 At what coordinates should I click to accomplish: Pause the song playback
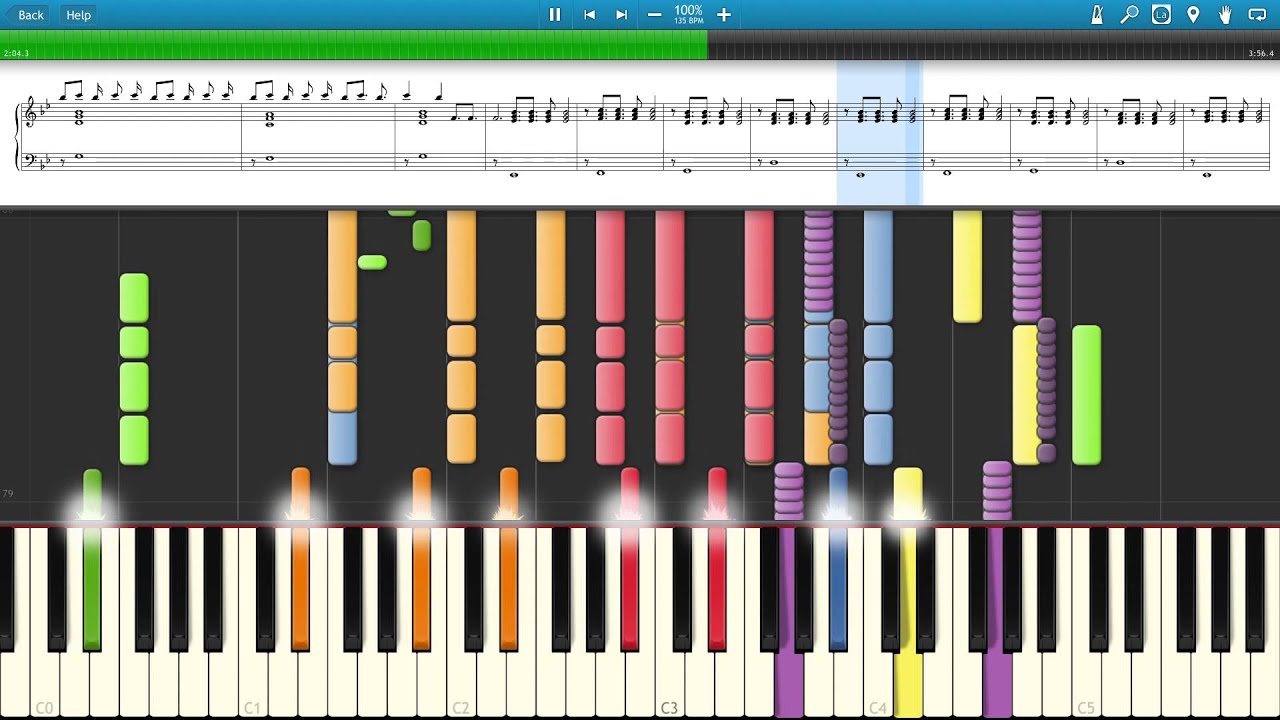pos(555,15)
